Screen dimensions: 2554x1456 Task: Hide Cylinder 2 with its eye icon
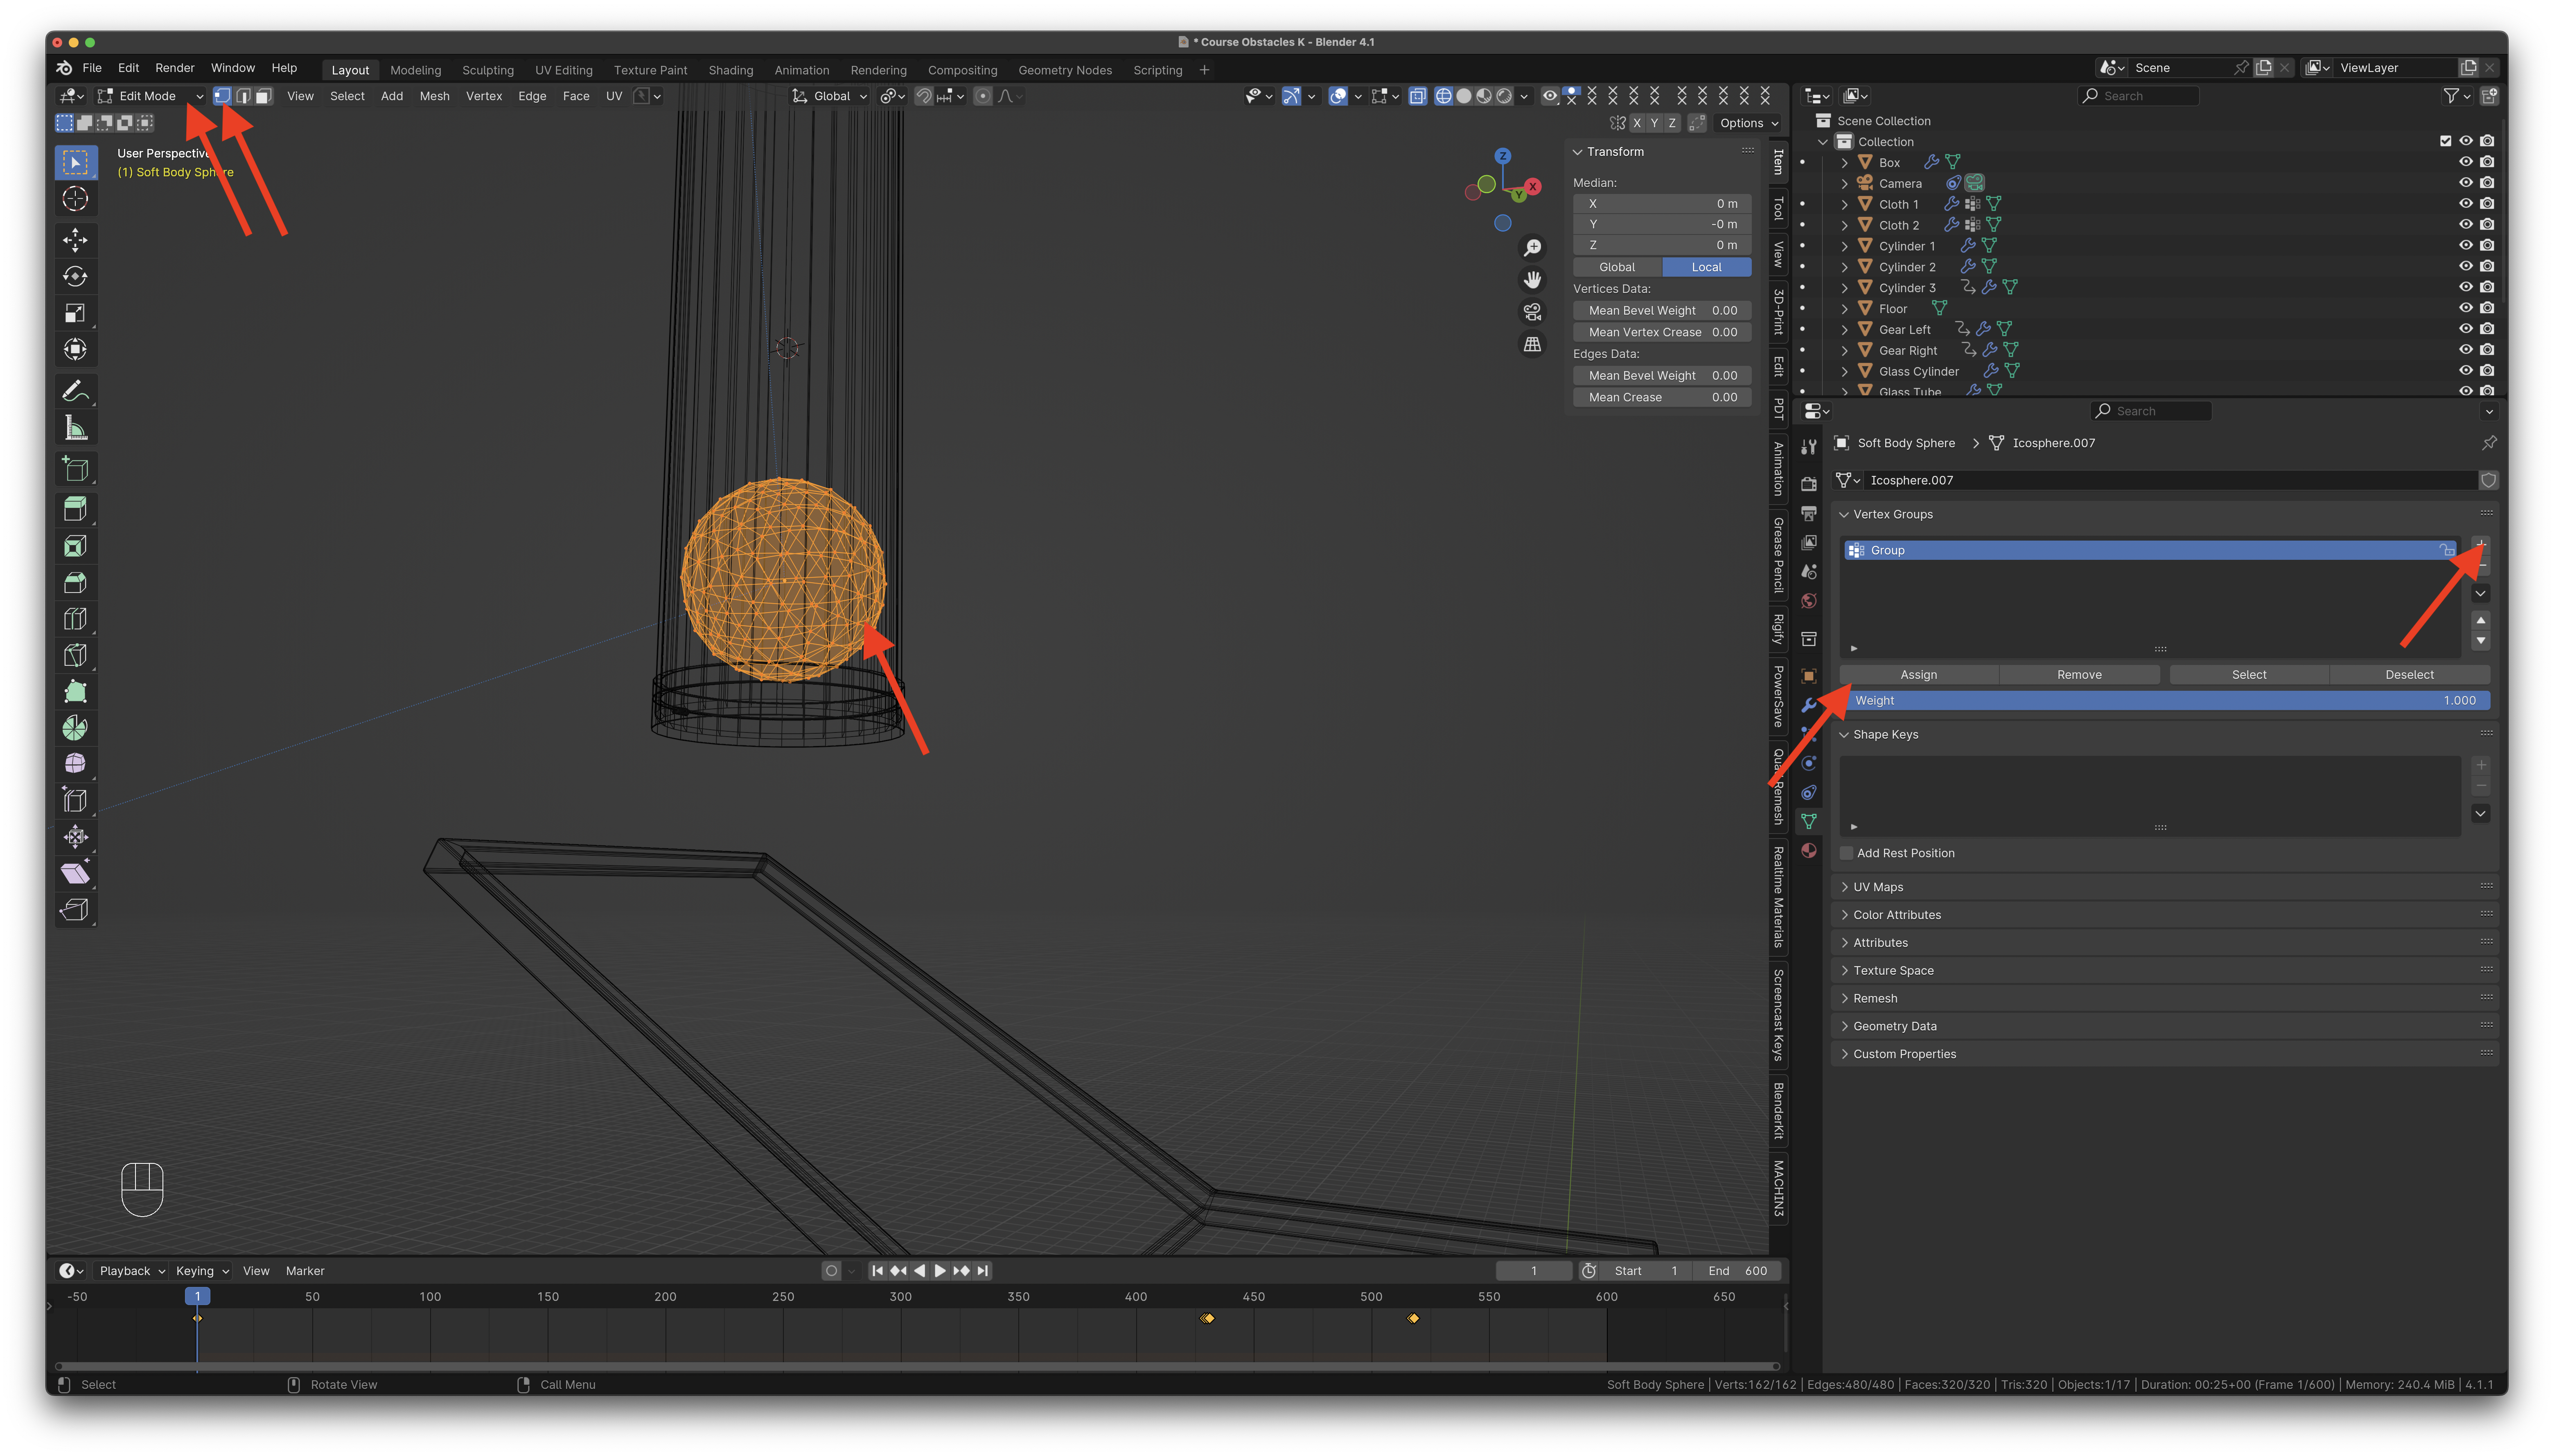(2465, 266)
